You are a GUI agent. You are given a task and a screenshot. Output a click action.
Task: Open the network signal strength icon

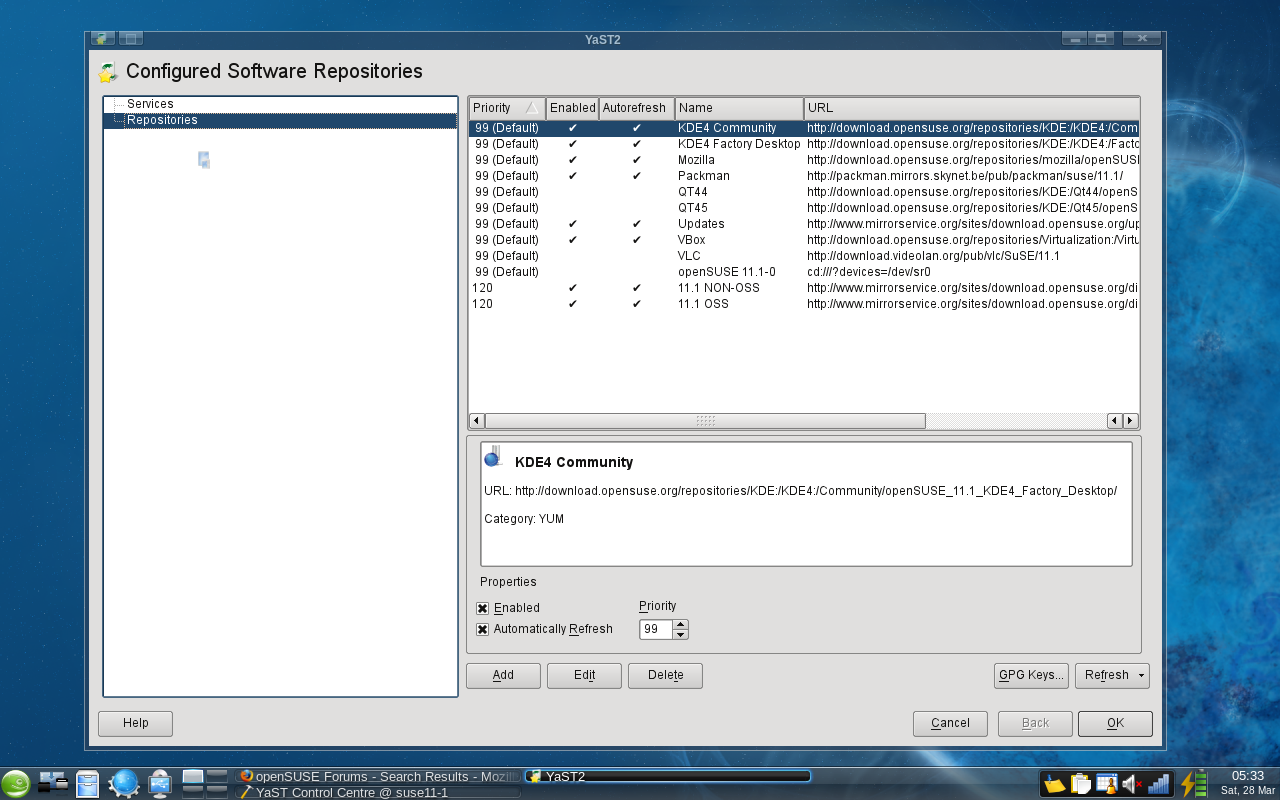(1158, 784)
